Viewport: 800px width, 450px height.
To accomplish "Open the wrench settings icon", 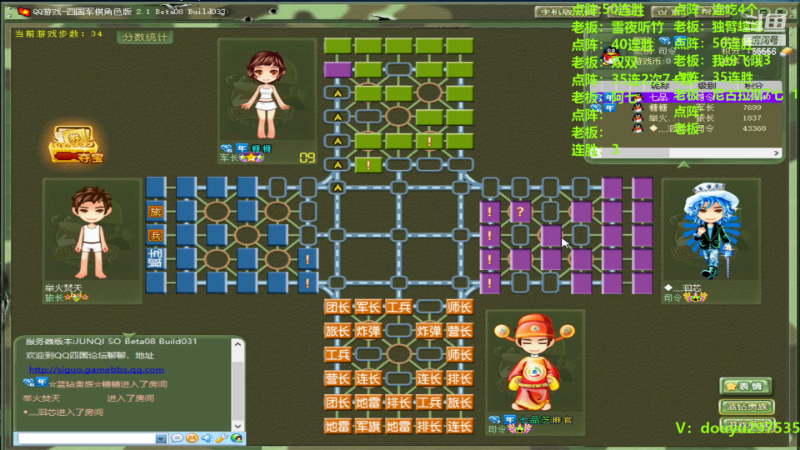I will point(221,438).
